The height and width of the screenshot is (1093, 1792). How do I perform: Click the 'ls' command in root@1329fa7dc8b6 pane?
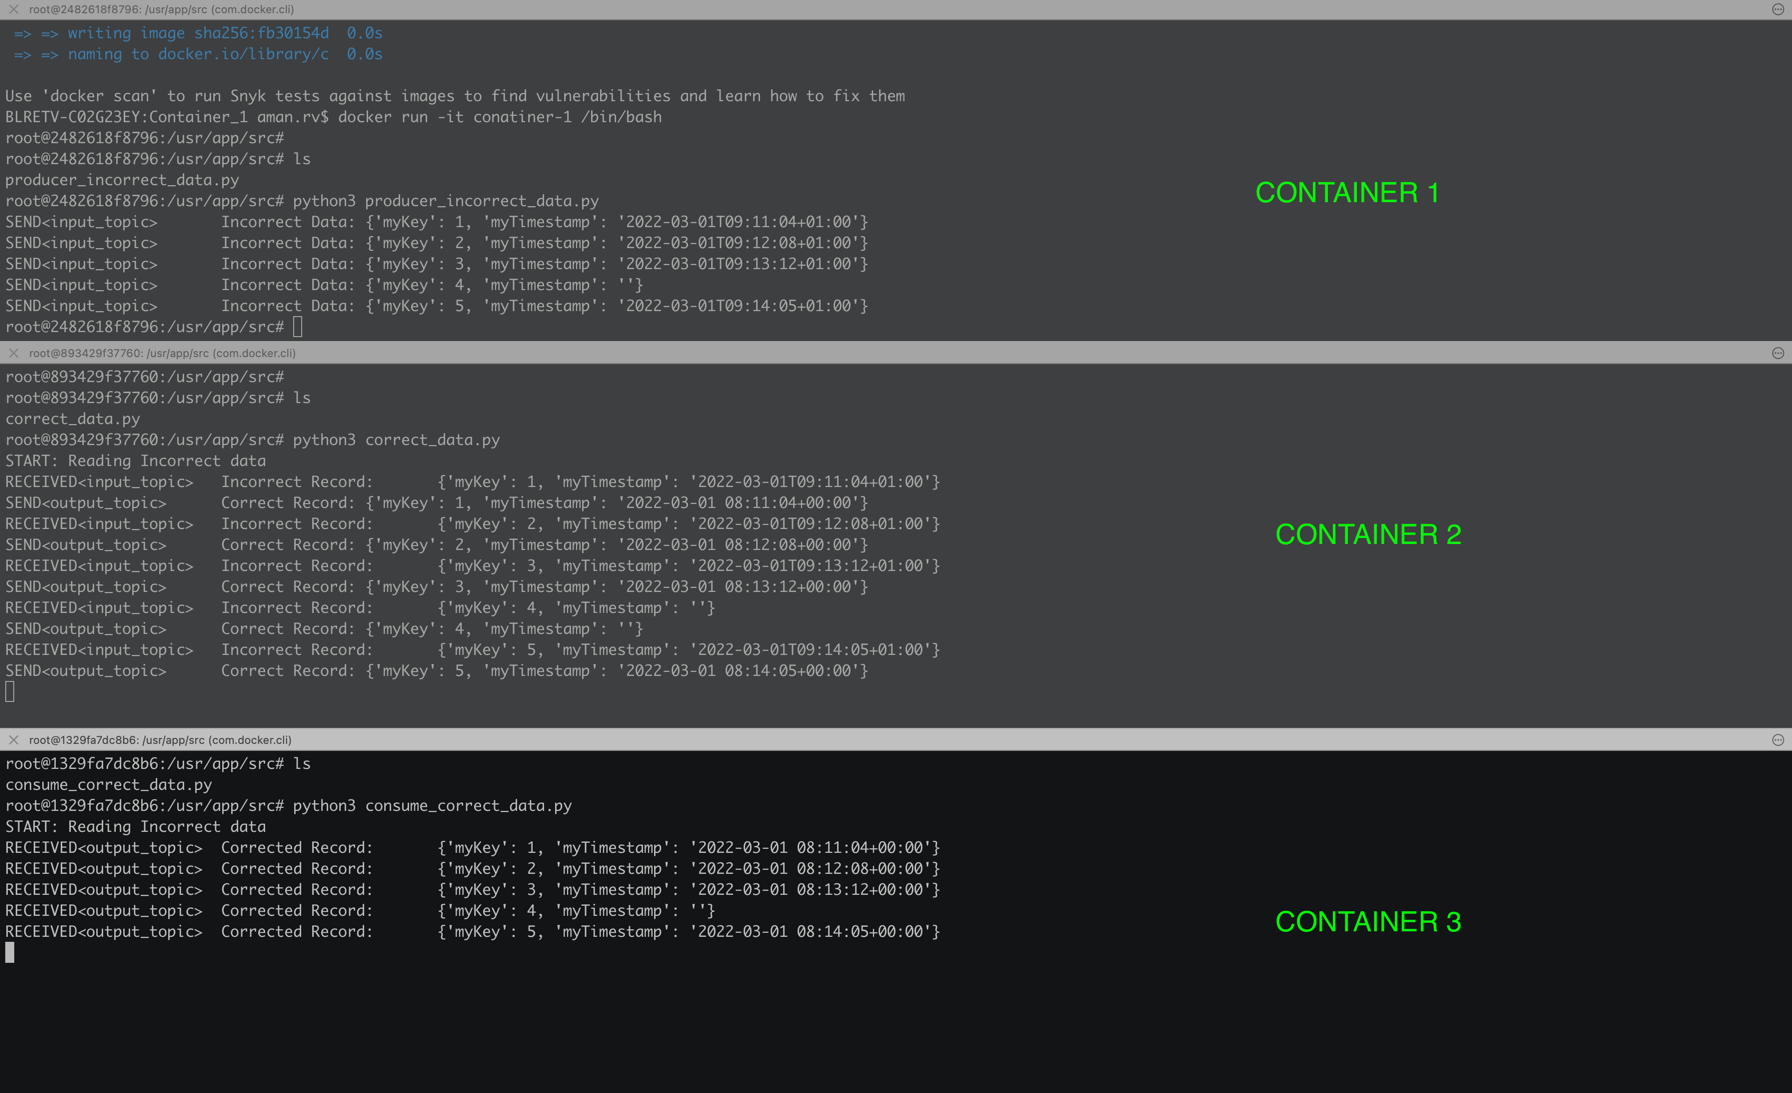point(302,764)
